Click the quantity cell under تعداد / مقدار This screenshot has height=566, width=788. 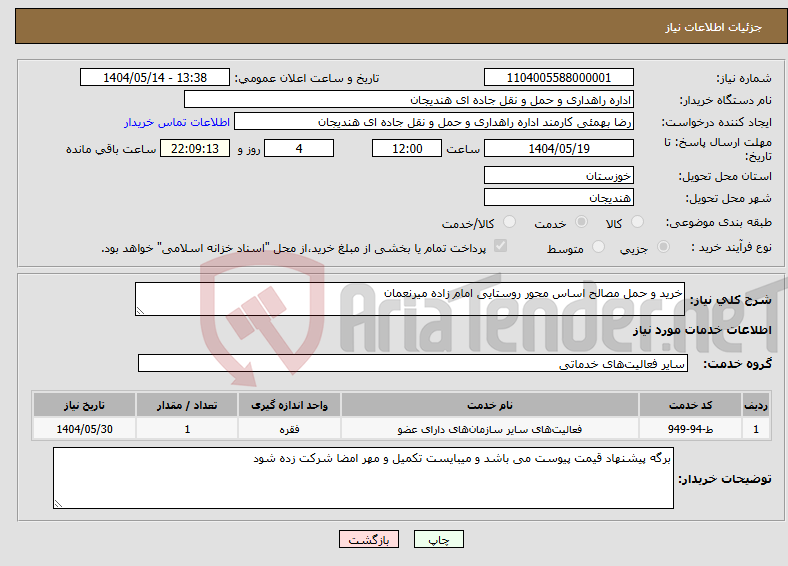[x=187, y=429]
